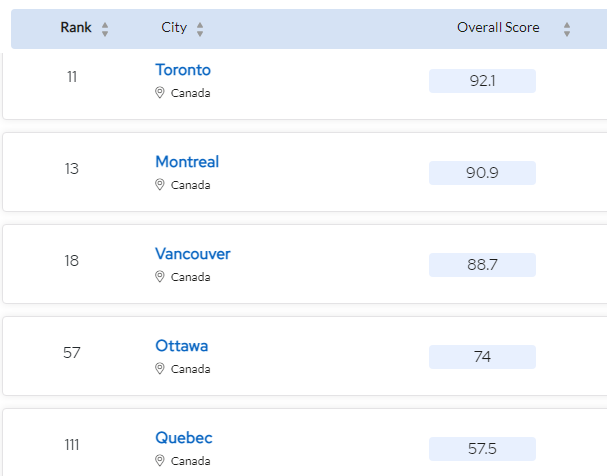Sort by Overall Score arrows
The height and width of the screenshot is (476, 607).
567,29
